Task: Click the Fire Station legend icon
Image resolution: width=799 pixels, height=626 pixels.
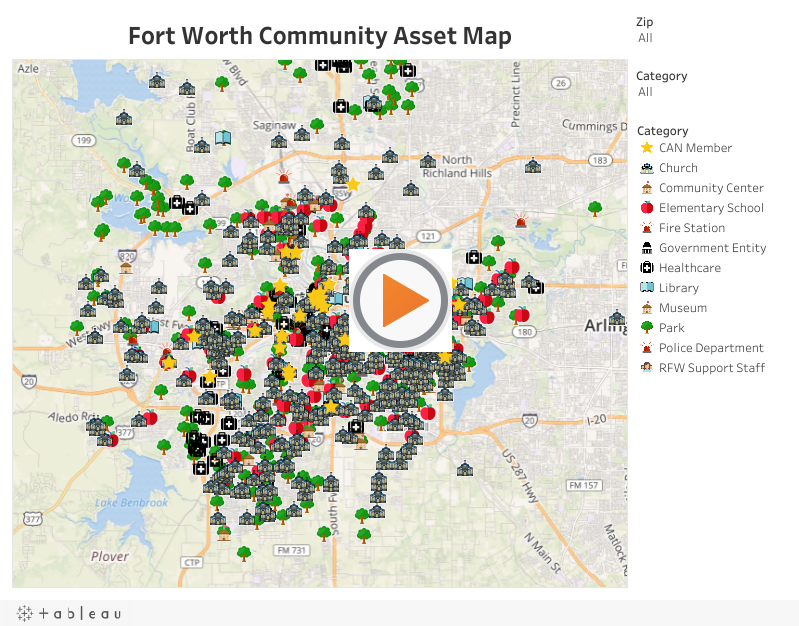Action: tap(647, 228)
